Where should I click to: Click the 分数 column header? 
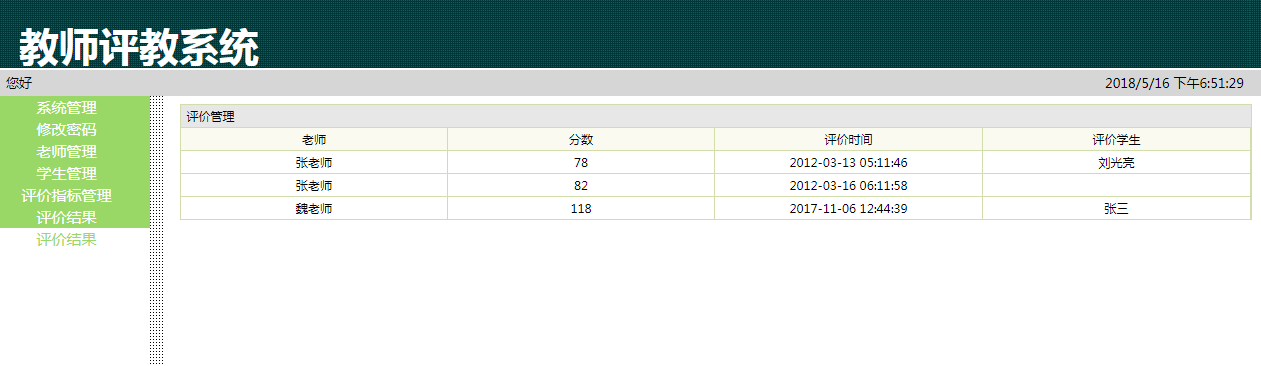(x=581, y=140)
